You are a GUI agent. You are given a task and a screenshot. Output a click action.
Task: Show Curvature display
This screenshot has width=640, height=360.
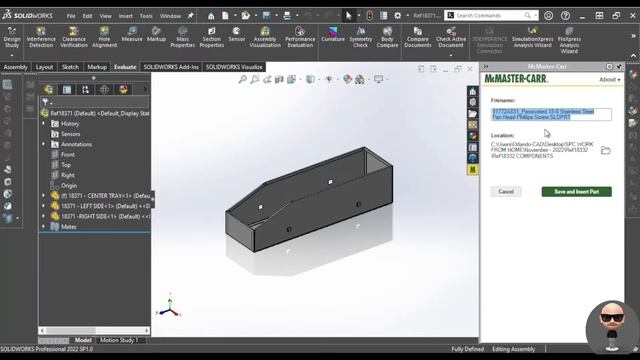(x=333, y=35)
